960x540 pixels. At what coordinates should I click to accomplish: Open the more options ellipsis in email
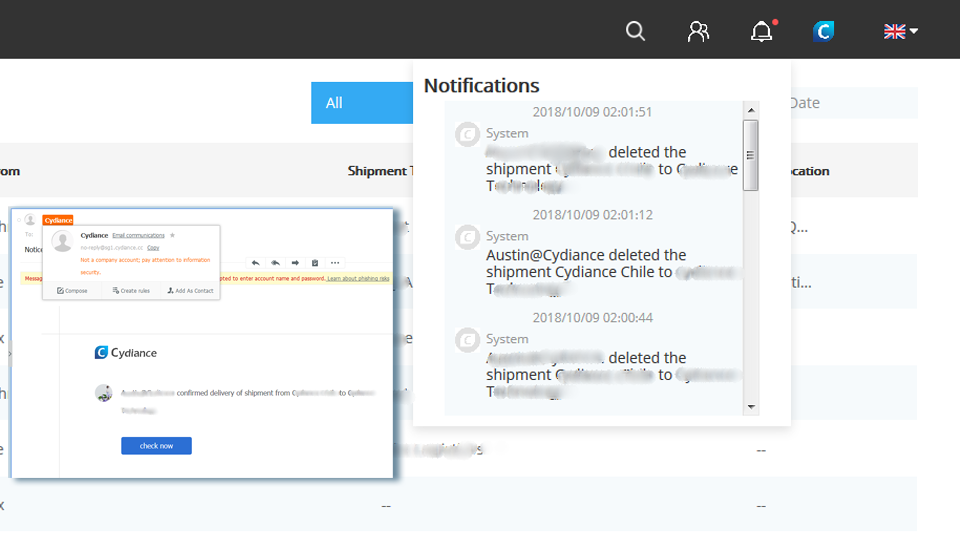(x=335, y=263)
